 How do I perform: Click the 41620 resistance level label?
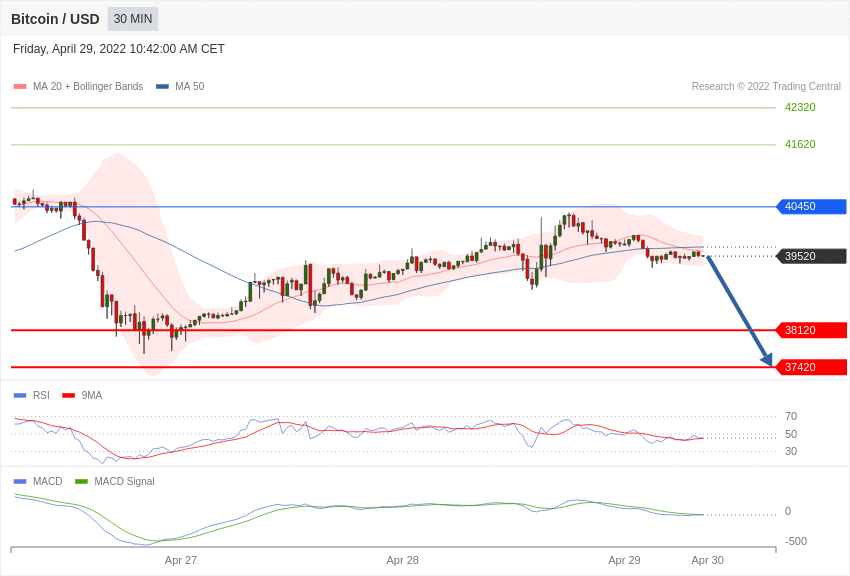click(x=800, y=144)
